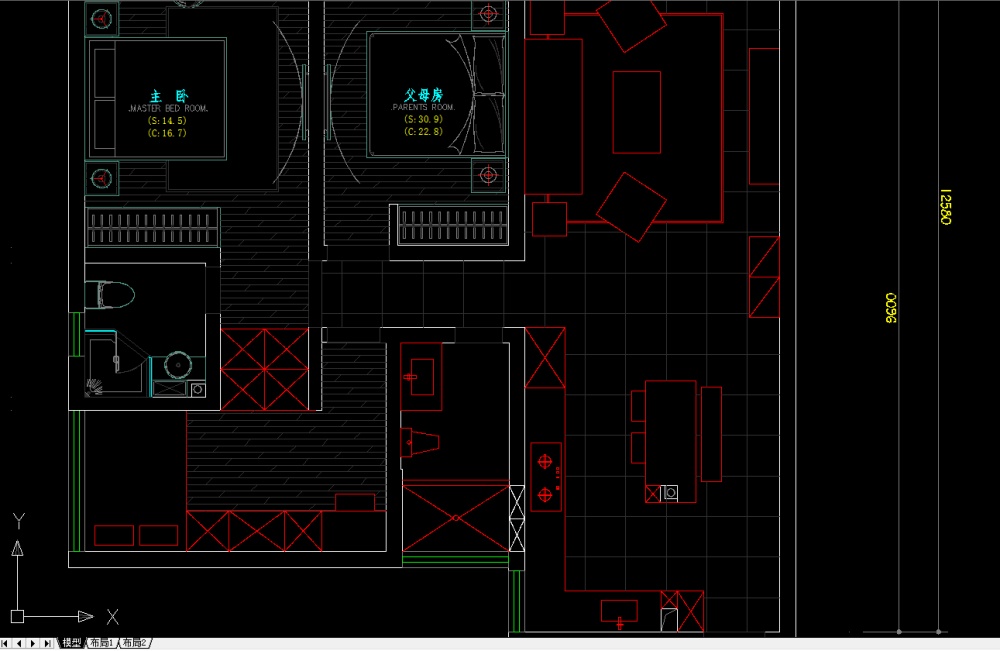This screenshot has width=1000, height=651.
Task: Select the red dining table block
Action: (670, 432)
